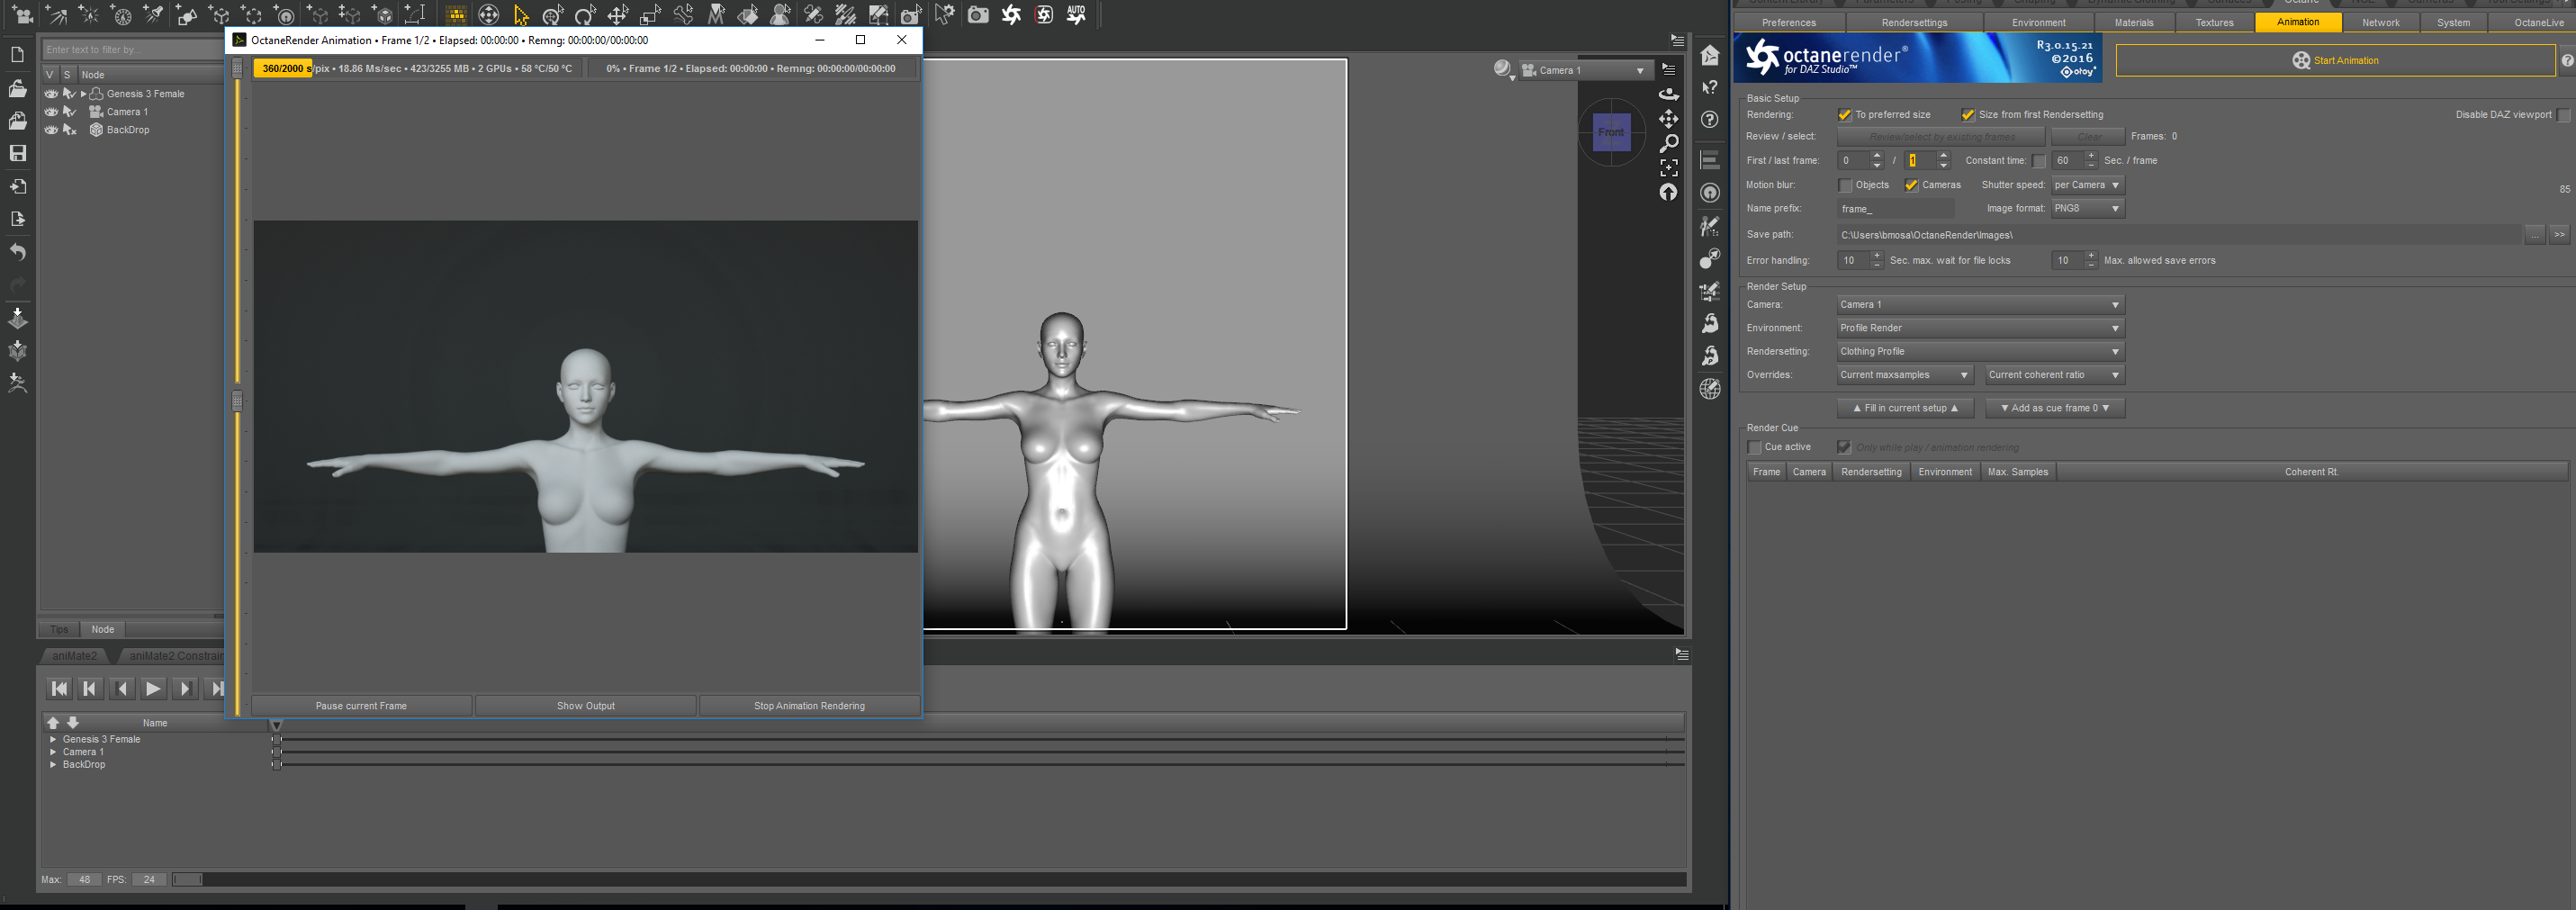
Task: Hide the BackDrop node with its eye icon
Action: (x=51, y=130)
